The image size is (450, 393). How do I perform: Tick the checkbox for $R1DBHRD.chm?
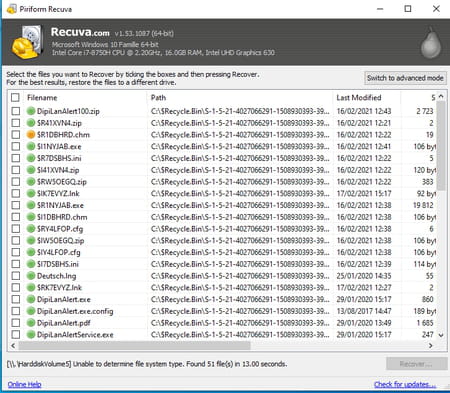(16, 135)
